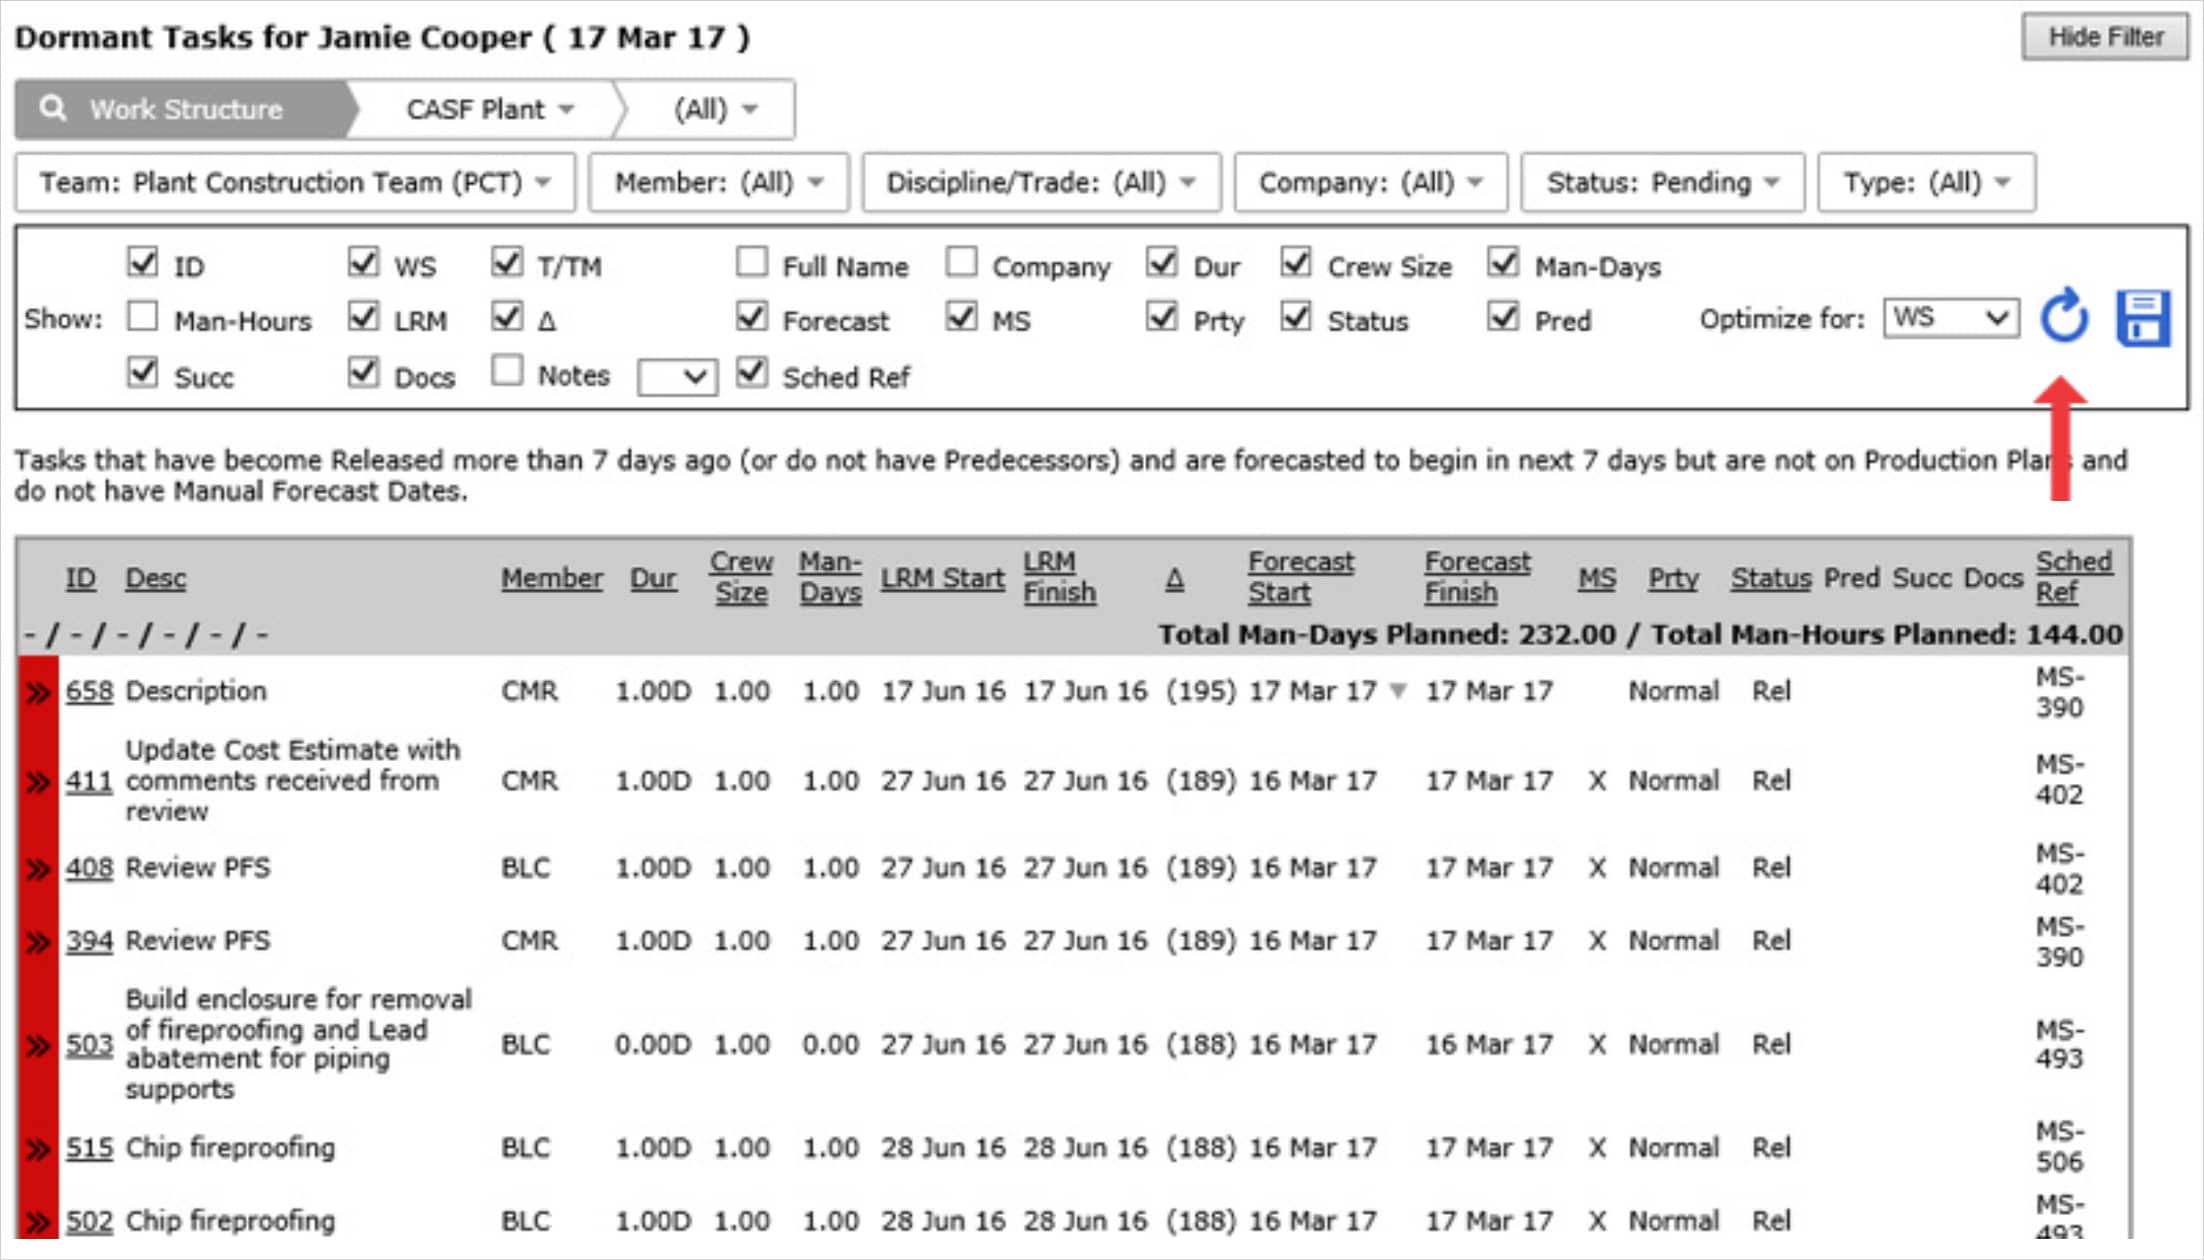The width and height of the screenshot is (2204, 1260).
Task: Sort by the Crew Size column header
Action: 742,577
